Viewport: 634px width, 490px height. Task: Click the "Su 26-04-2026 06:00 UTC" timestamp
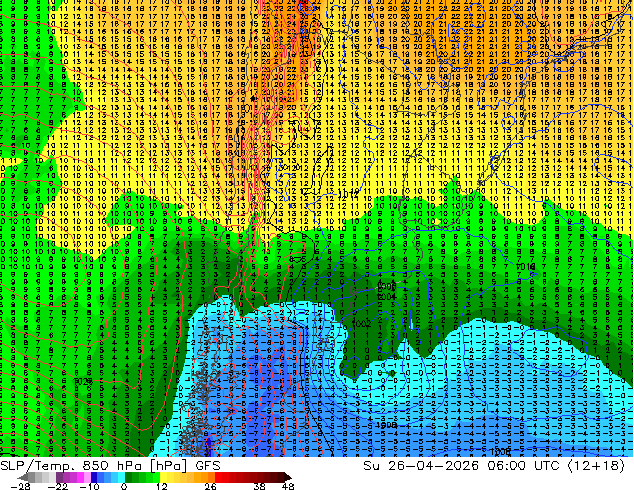coord(461,466)
